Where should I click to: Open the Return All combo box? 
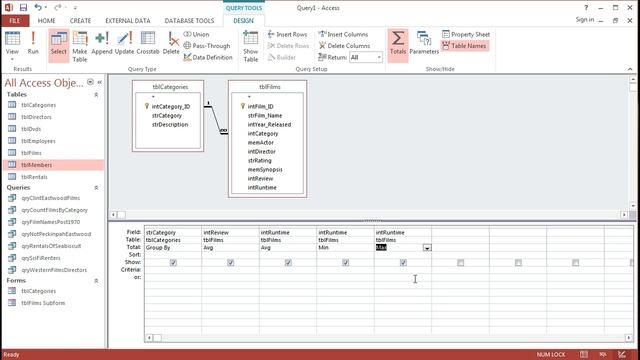pos(366,57)
